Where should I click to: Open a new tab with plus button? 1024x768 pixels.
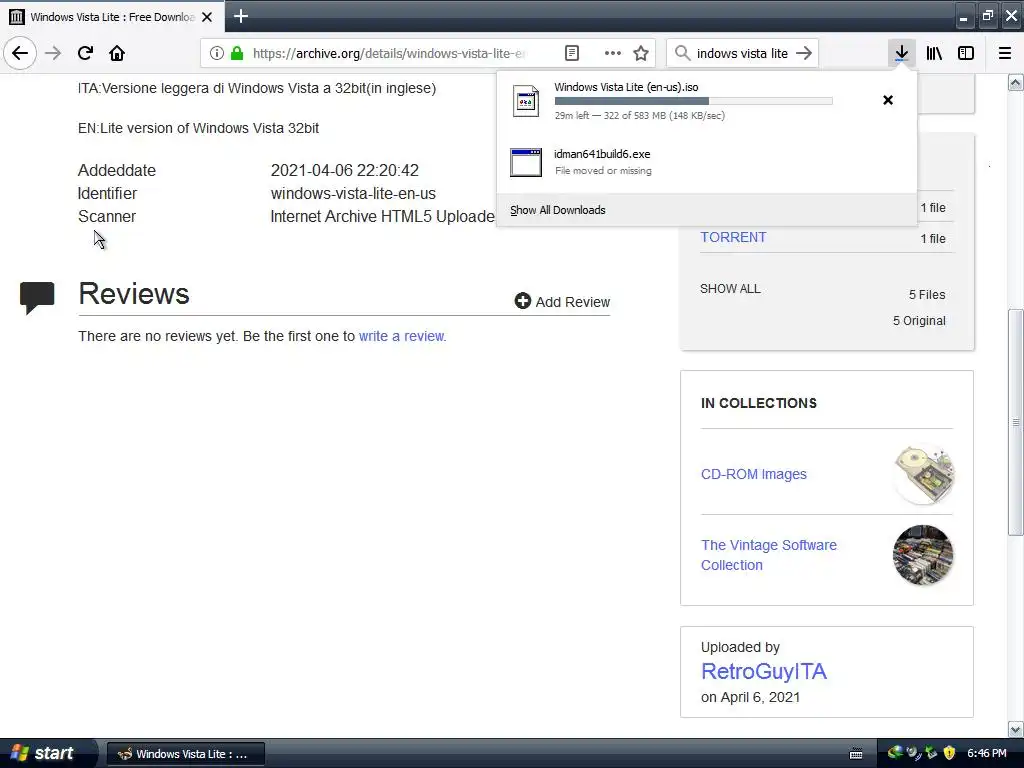point(240,16)
